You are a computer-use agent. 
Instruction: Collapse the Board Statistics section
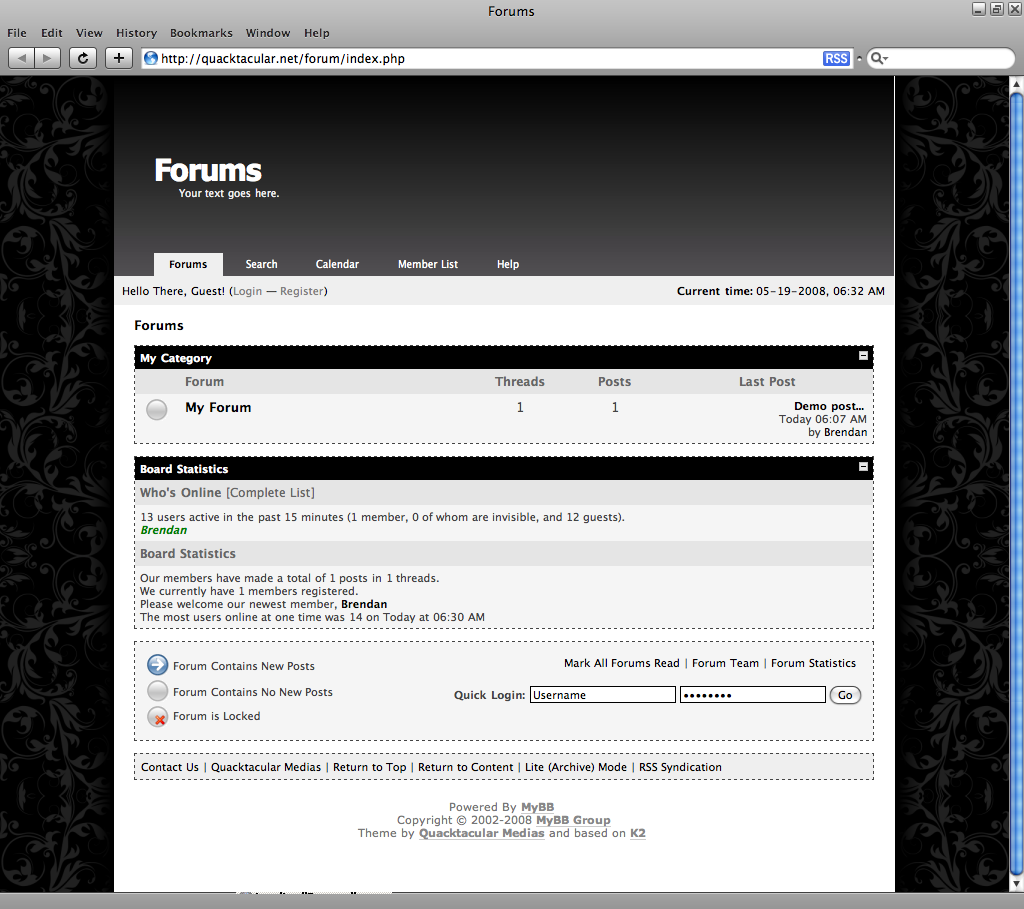pos(863,467)
